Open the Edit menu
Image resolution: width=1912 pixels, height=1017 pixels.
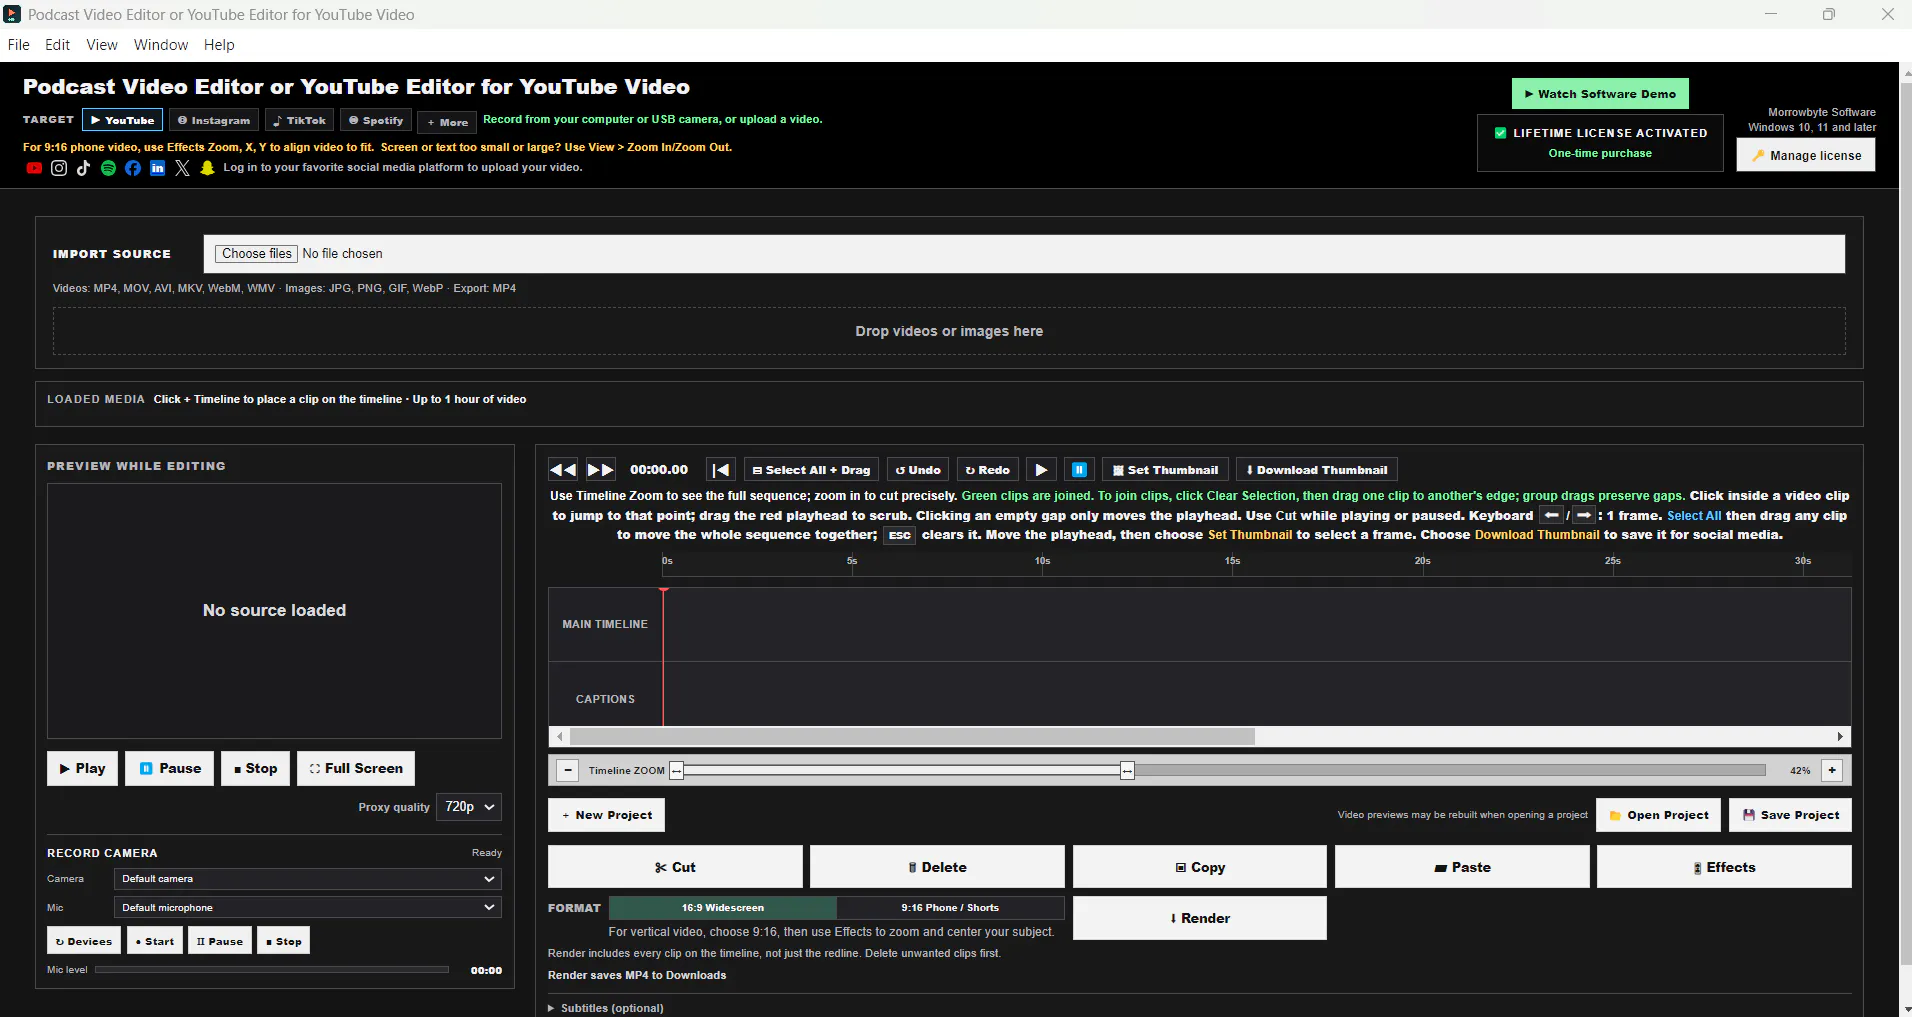(x=58, y=45)
